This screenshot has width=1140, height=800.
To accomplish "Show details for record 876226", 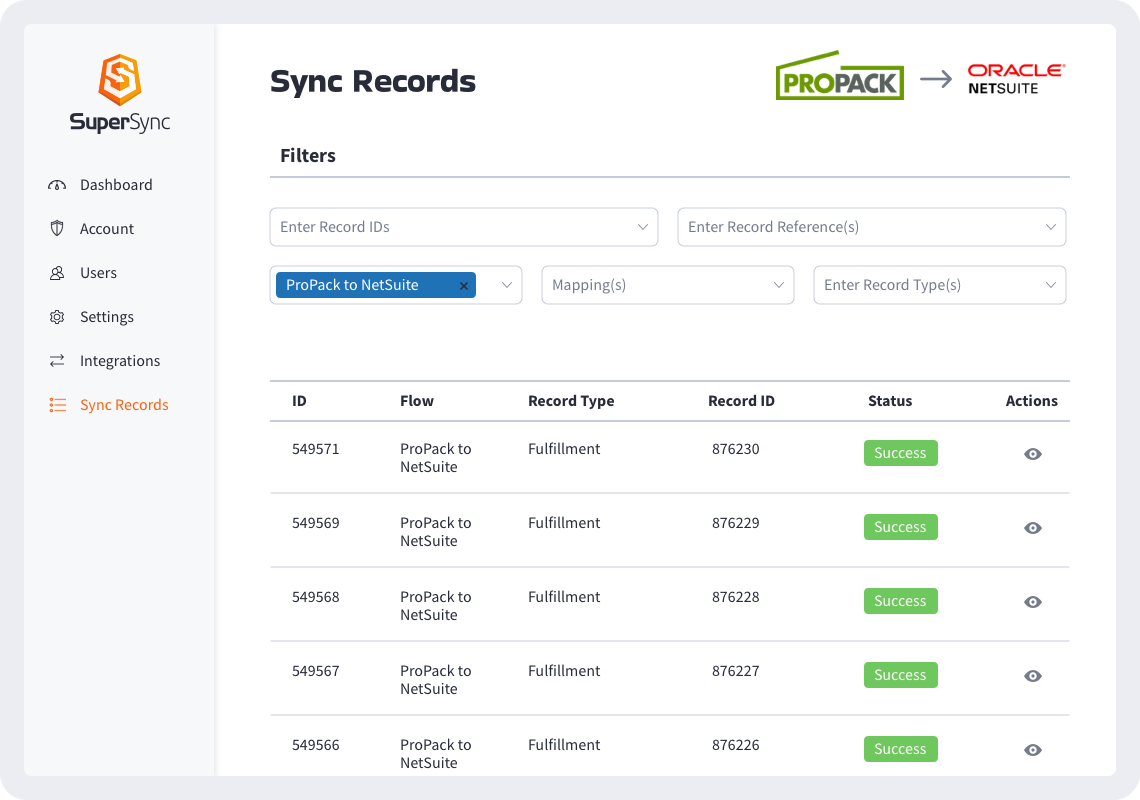I will click(1032, 749).
